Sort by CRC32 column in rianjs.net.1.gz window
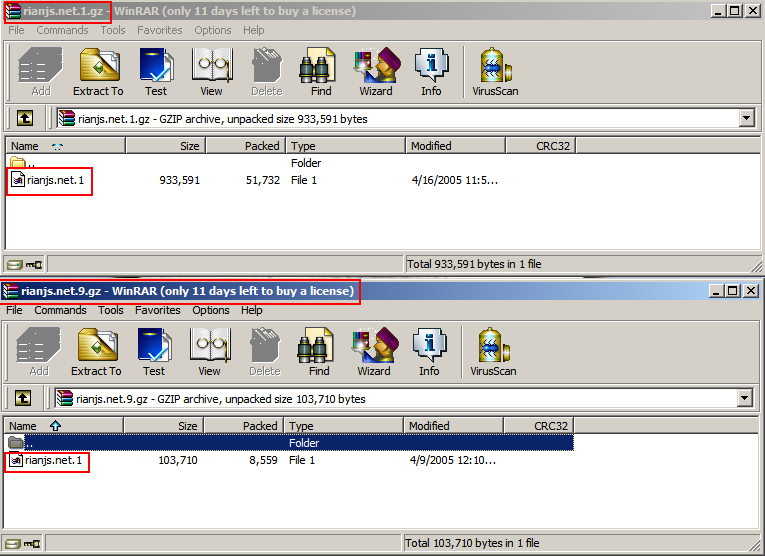This screenshot has width=765, height=556. pyautogui.click(x=541, y=146)
